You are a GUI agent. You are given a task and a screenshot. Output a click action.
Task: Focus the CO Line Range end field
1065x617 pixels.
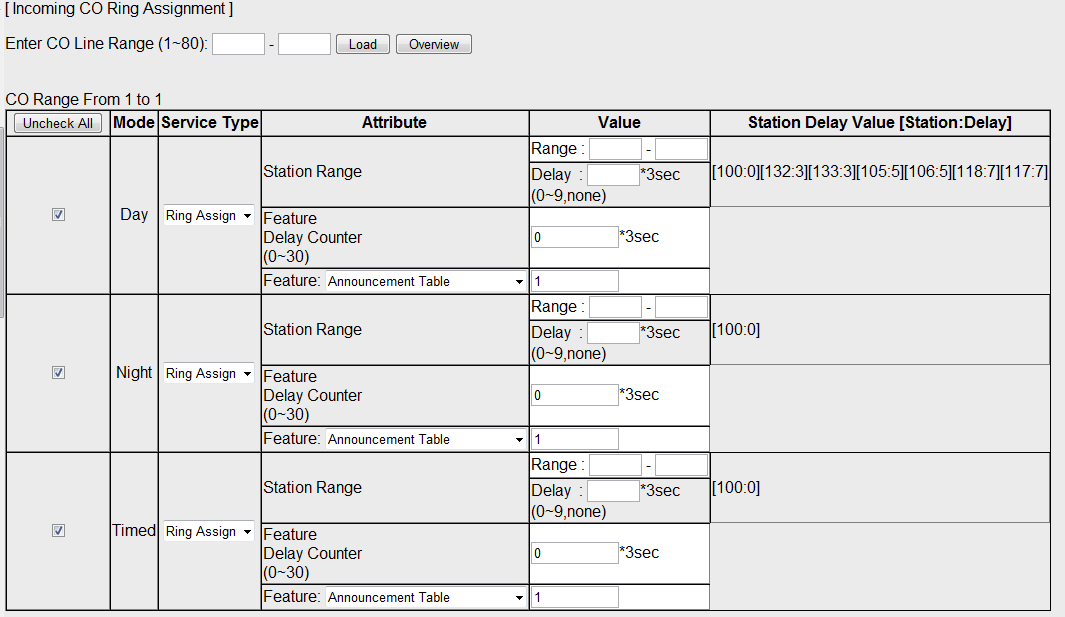pyautogui.click(x=304, y=44)
